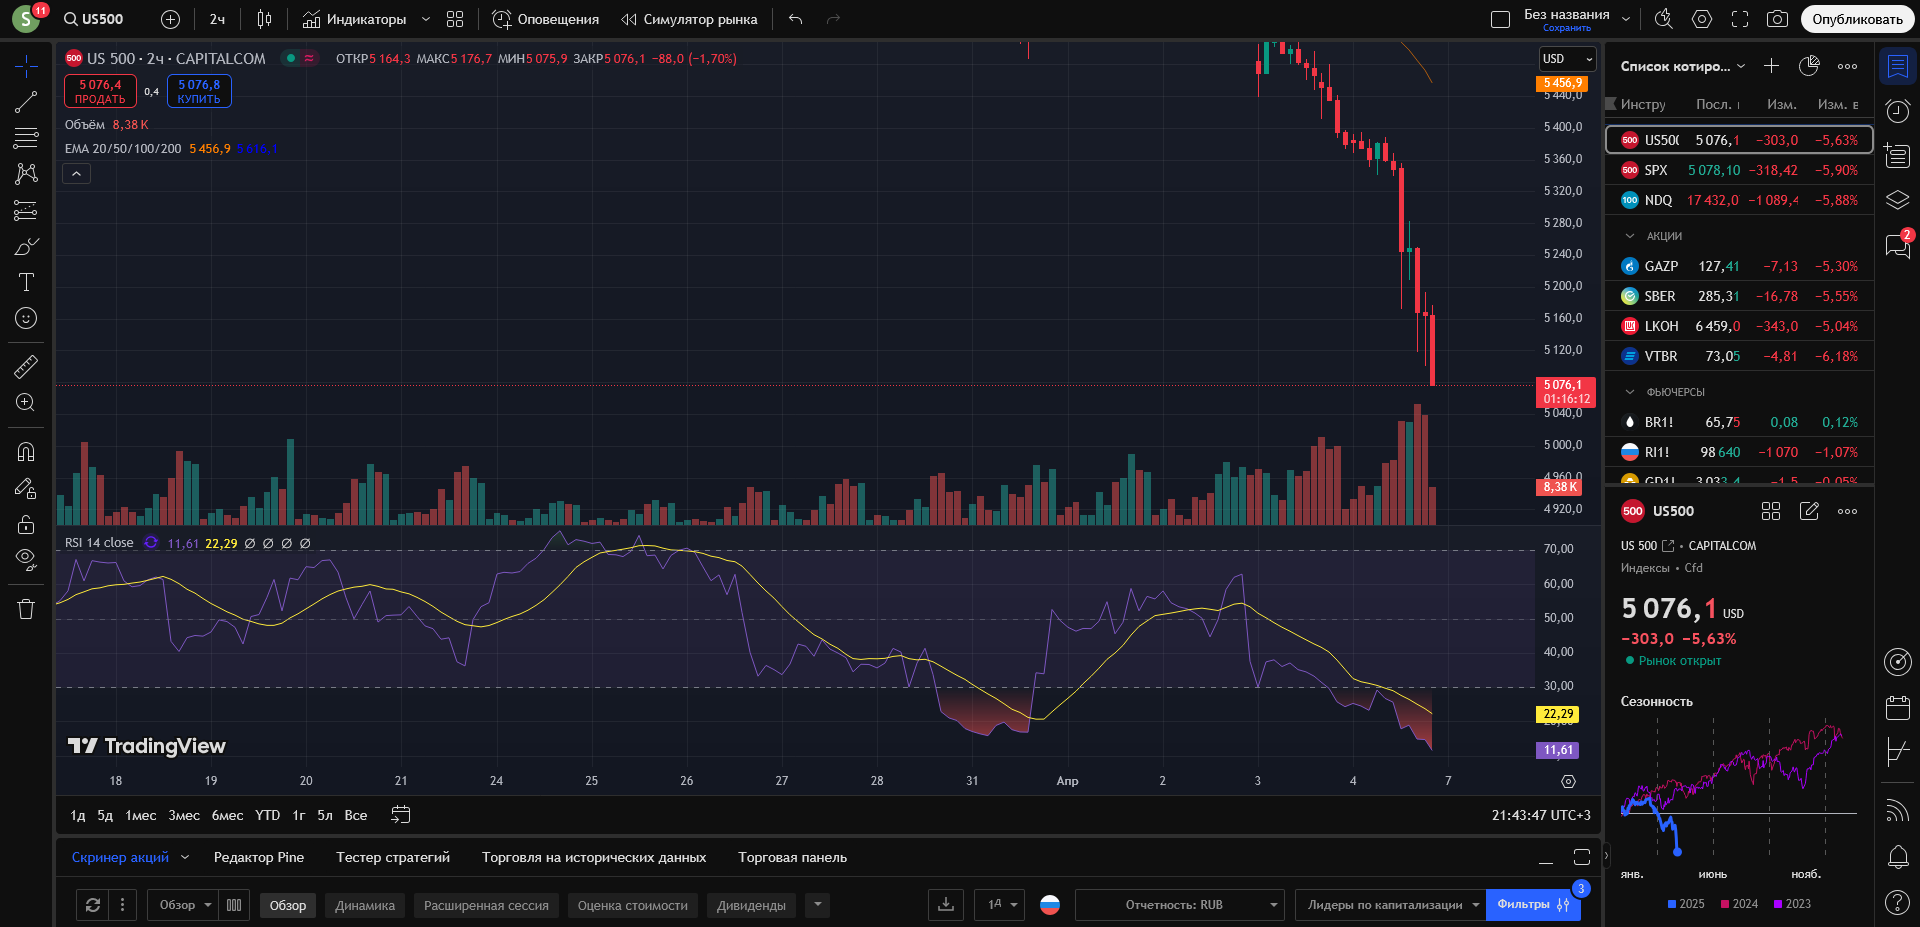Image resolution: width=1920 pixels, height=927 pixels.
Task: Open the Торговая панель tab
Action: pos(792,857)
